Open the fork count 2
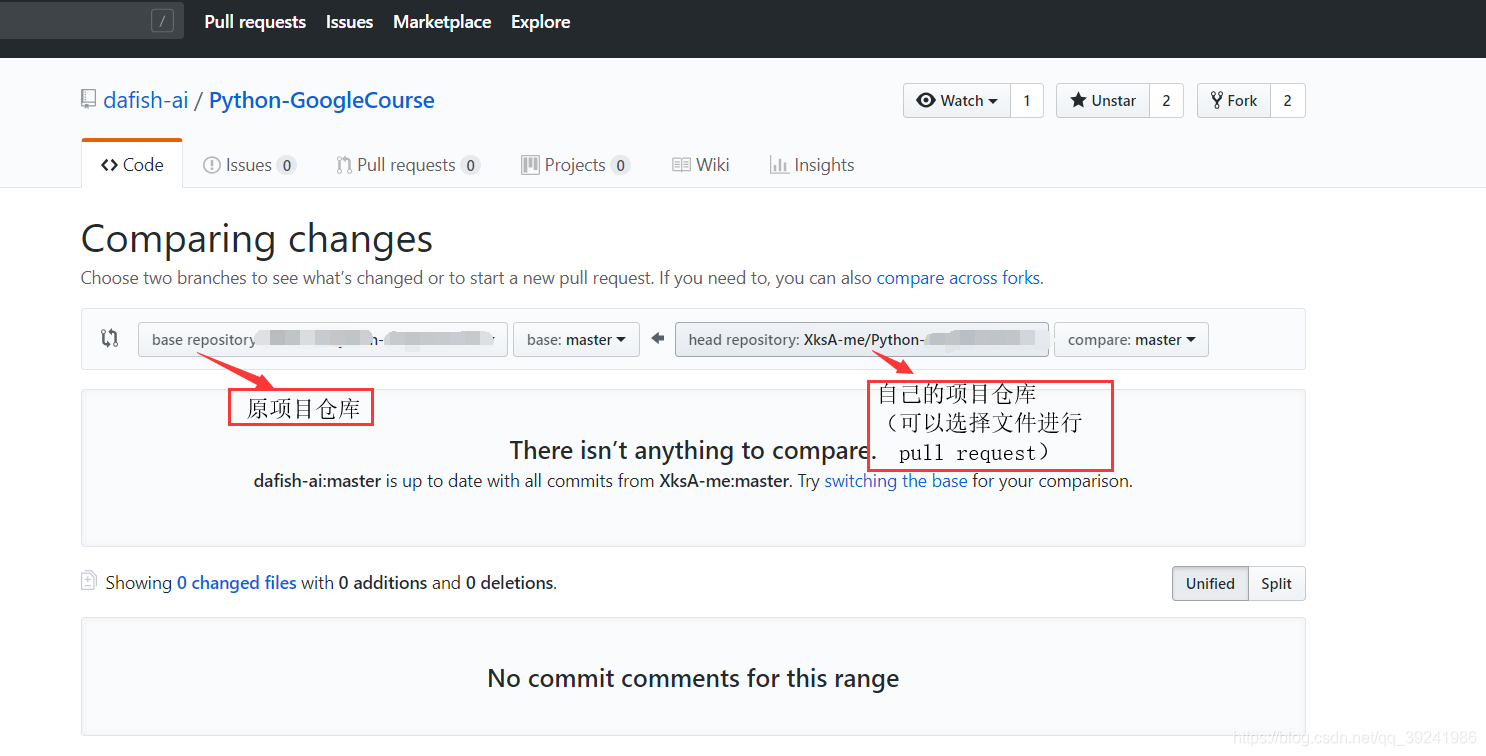This screenshot has width=1486, height=756. (1288, 101)
